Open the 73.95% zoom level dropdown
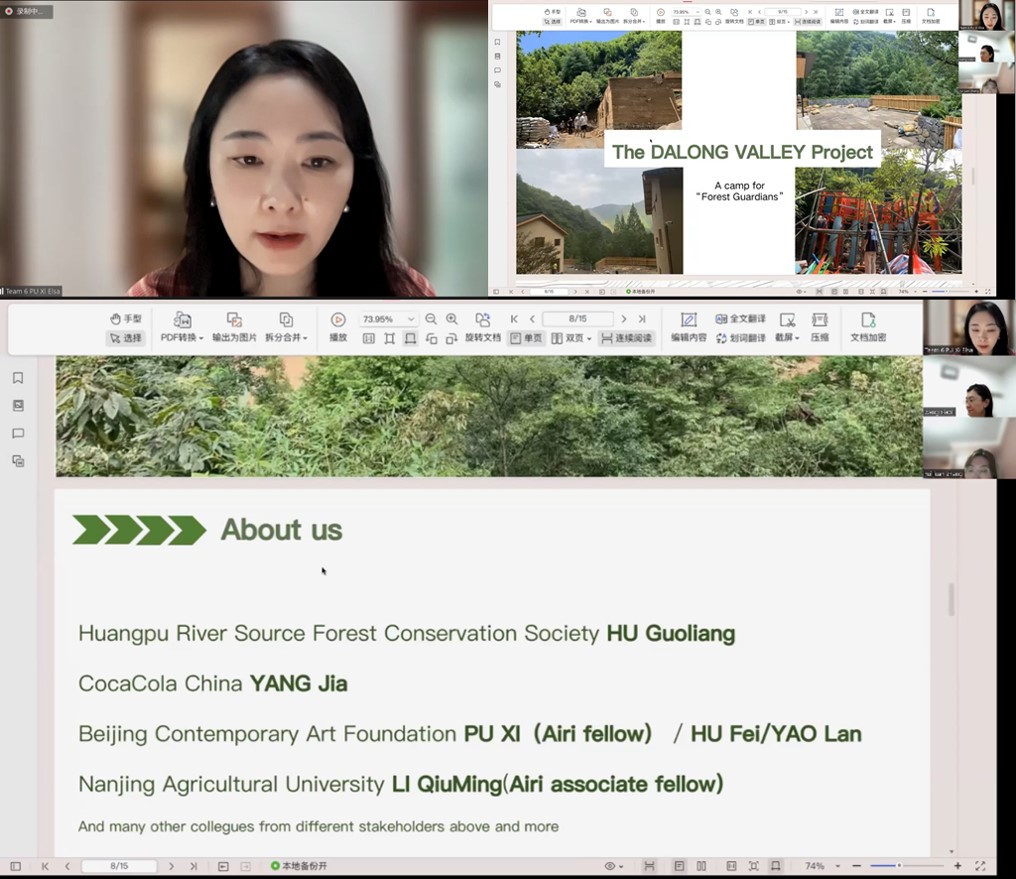This screenshot has width=1016, height=879. coord(388,319)
